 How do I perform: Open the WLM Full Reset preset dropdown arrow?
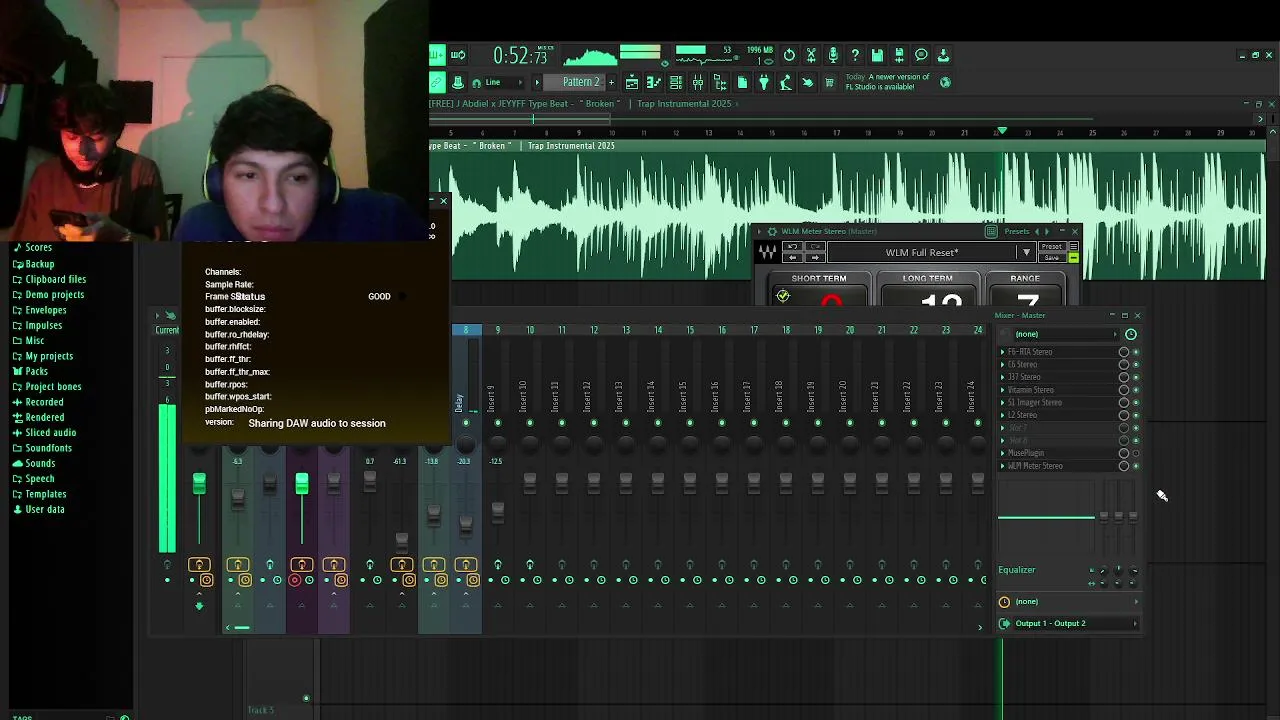(x=1026, y=253)
